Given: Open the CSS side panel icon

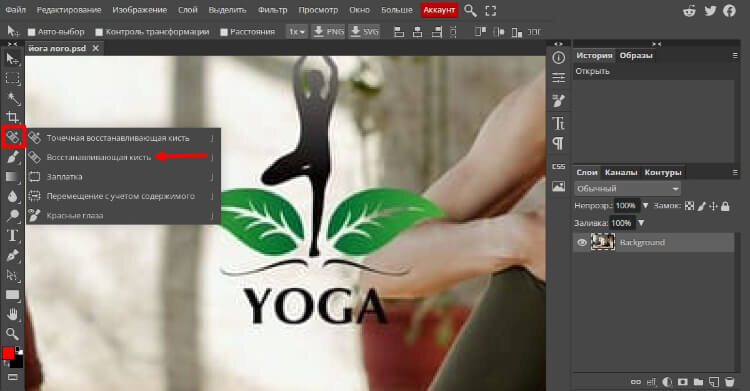Looking at the screenshot, I should click(x=558, y=166).
